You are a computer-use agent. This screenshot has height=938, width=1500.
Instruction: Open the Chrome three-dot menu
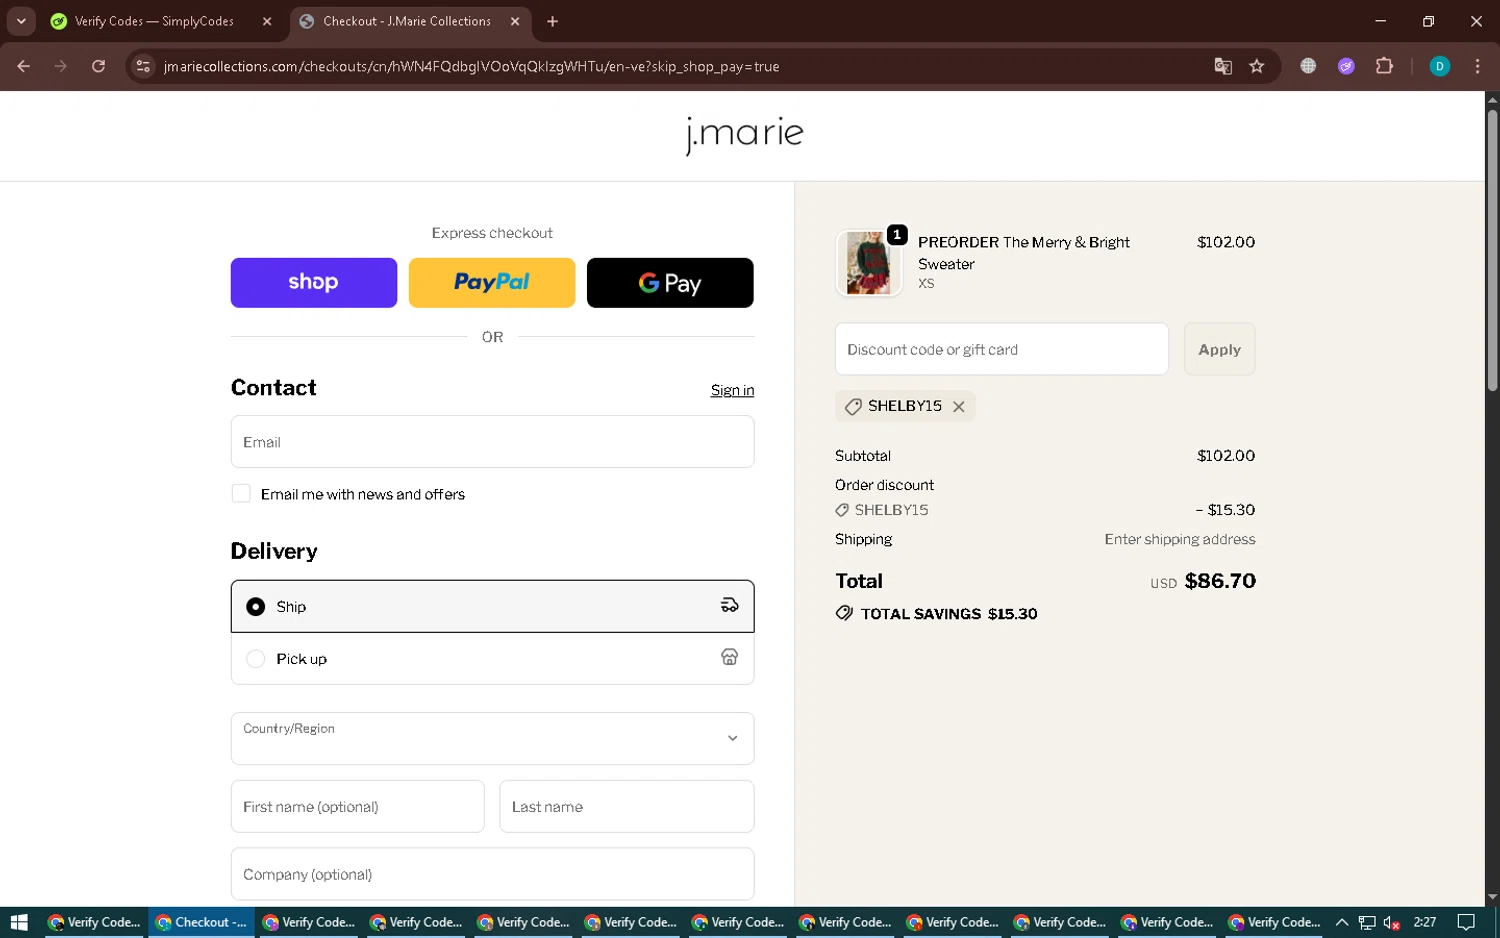[1477, 66]
